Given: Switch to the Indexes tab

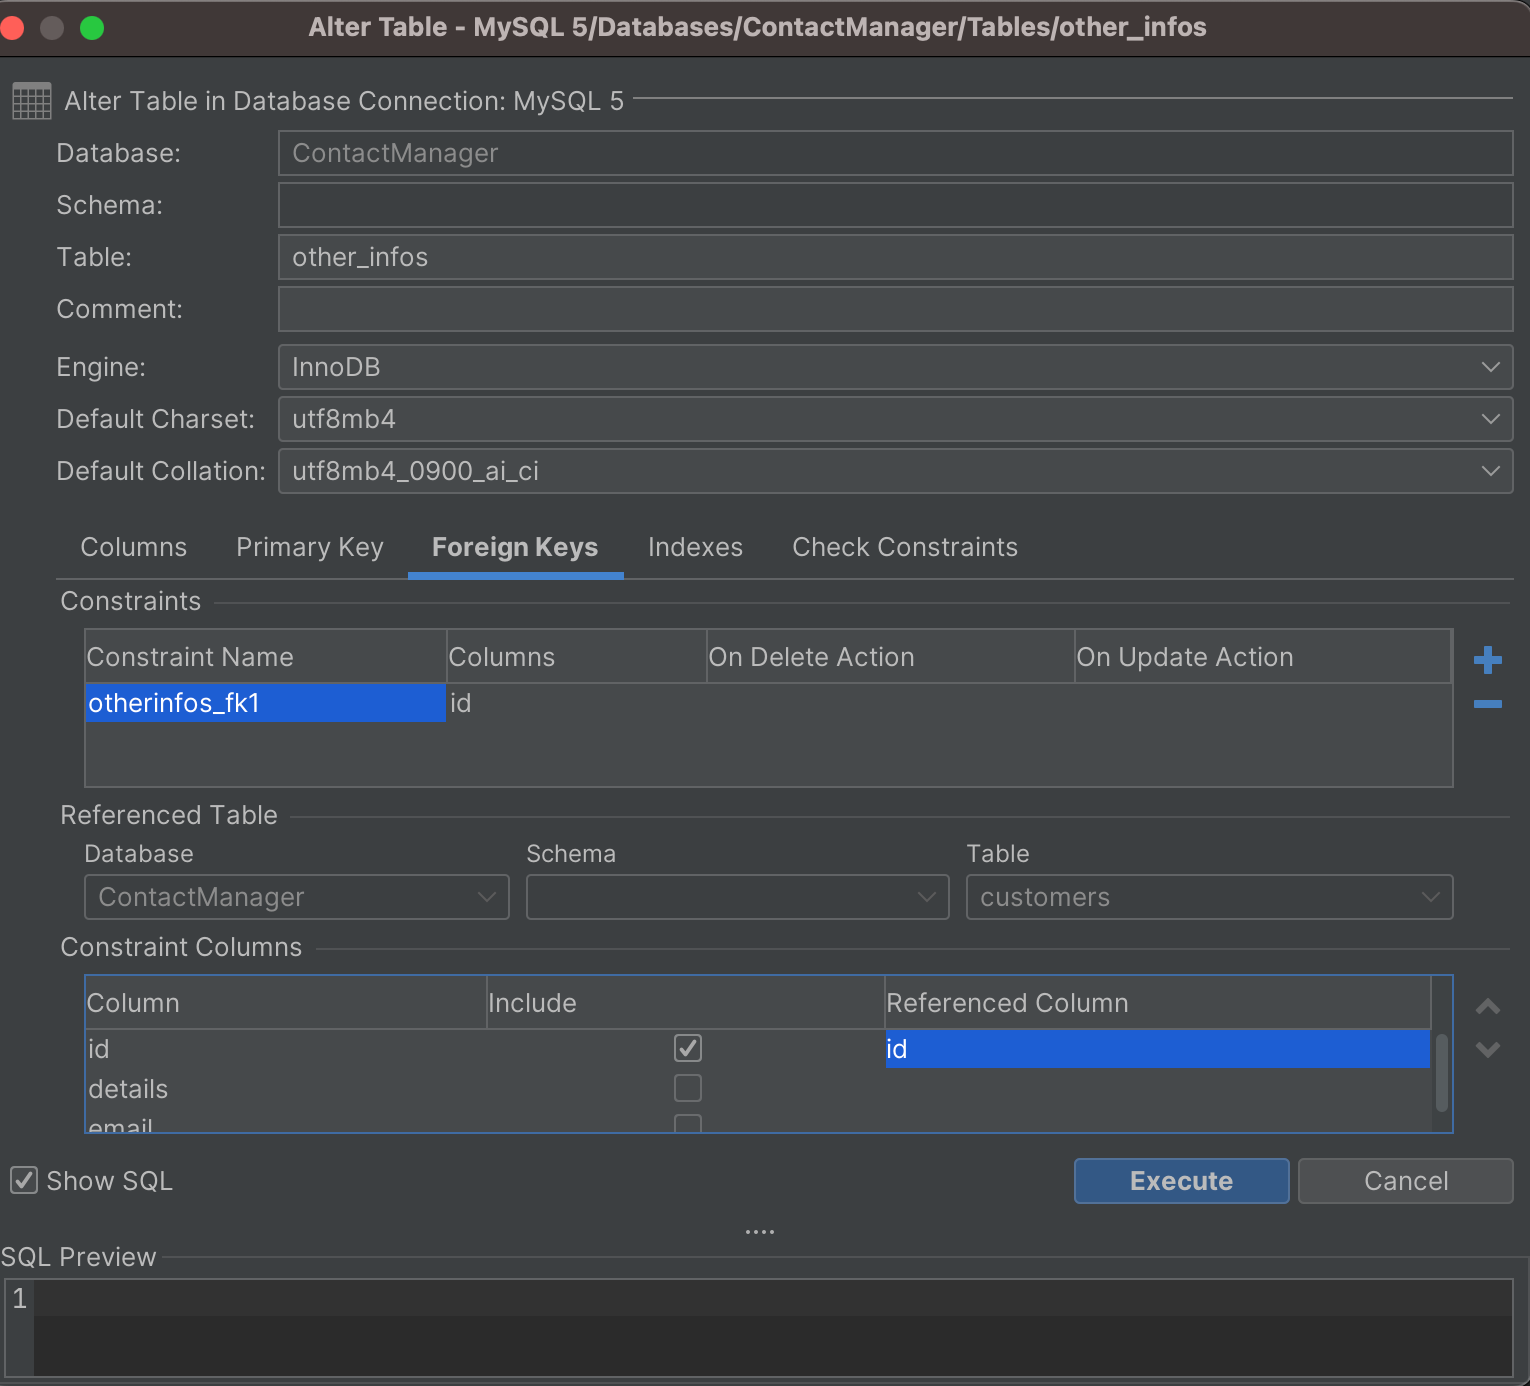Looking at the screenshot, I should coord(695,547).
